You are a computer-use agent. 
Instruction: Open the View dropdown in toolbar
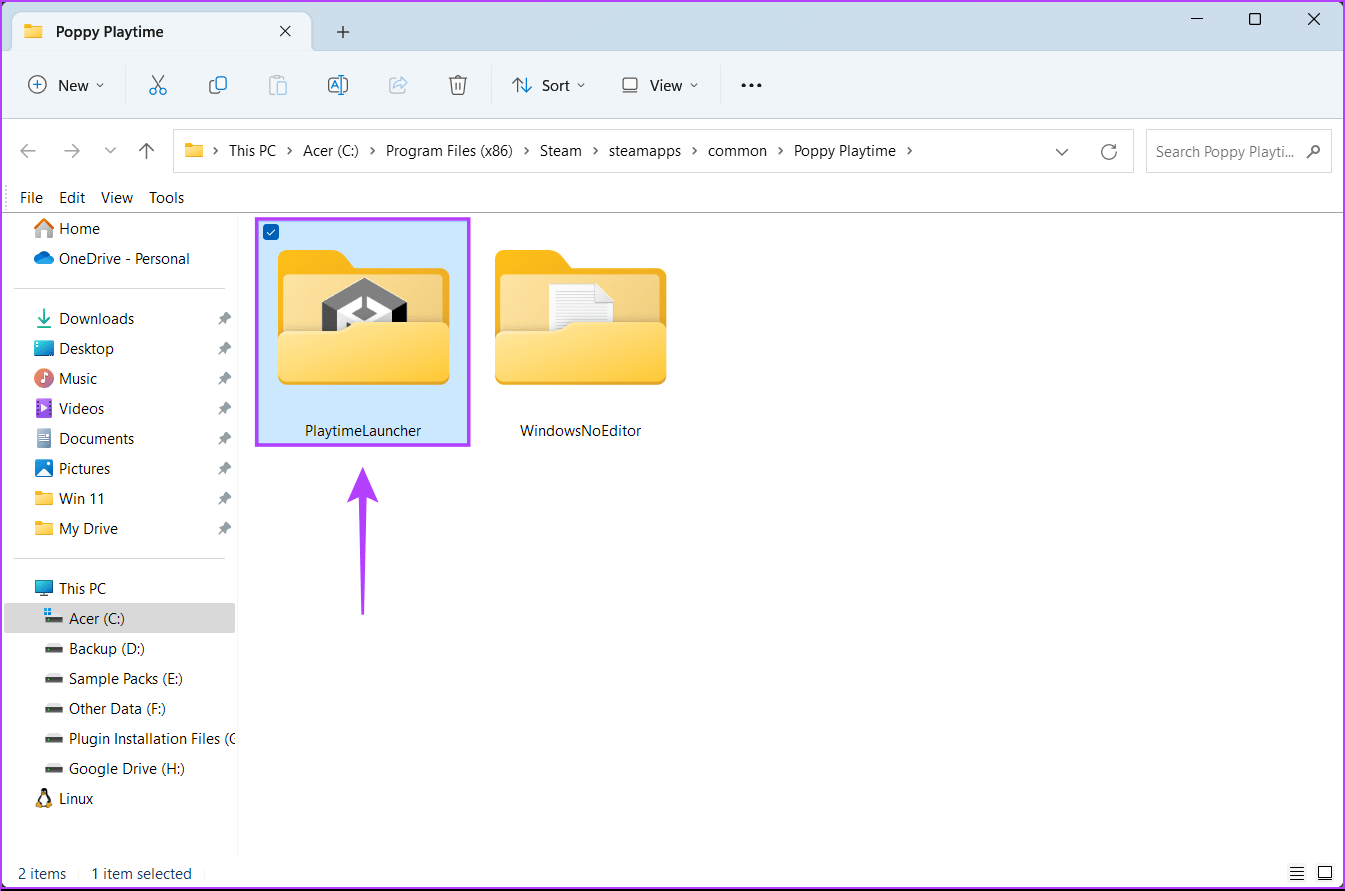pyautogui.click(x=660, y=86)
